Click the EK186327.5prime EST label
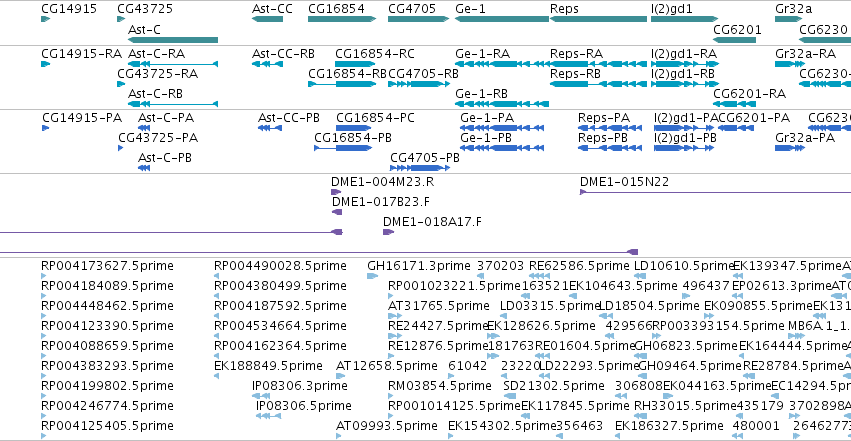This screenshot has width=851, height=441. point(669,426)
